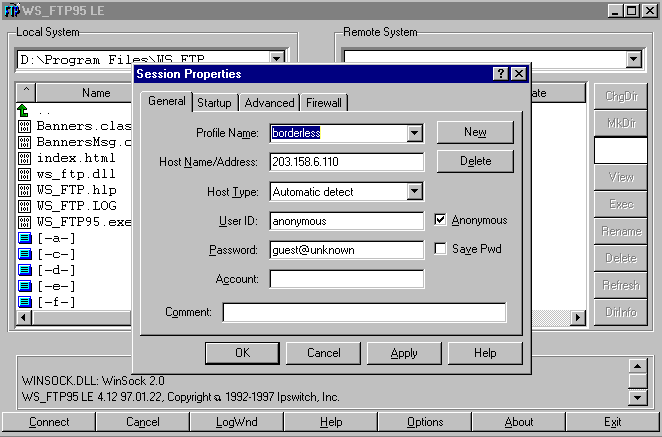The width and height of the screenshot is (662, 437).
Task: Click the local list scroll left arrow
Action: coord(24,317)
